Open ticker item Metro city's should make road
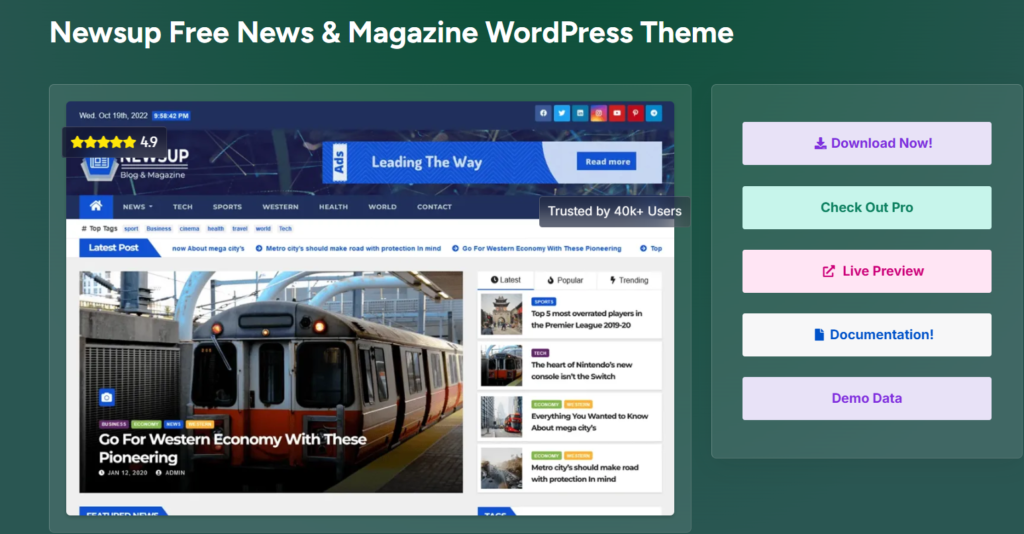 353,249
